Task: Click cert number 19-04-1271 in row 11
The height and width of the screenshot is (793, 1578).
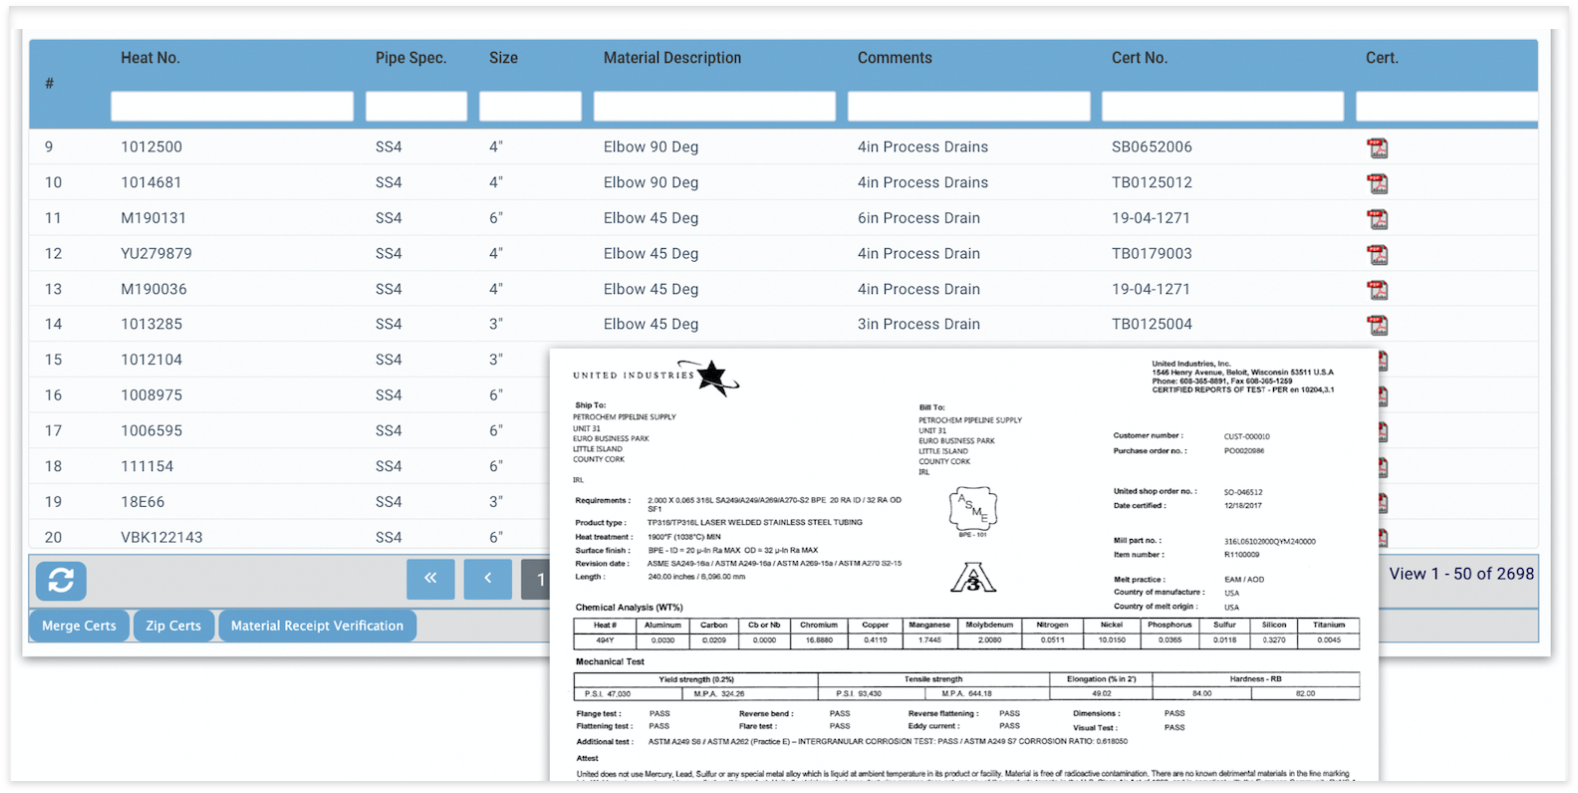Action: pyautogui.click(x=1150, y=218)
